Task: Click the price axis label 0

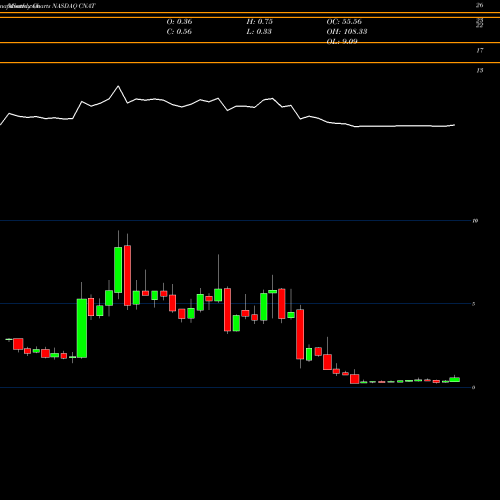Action: point(474,387)
